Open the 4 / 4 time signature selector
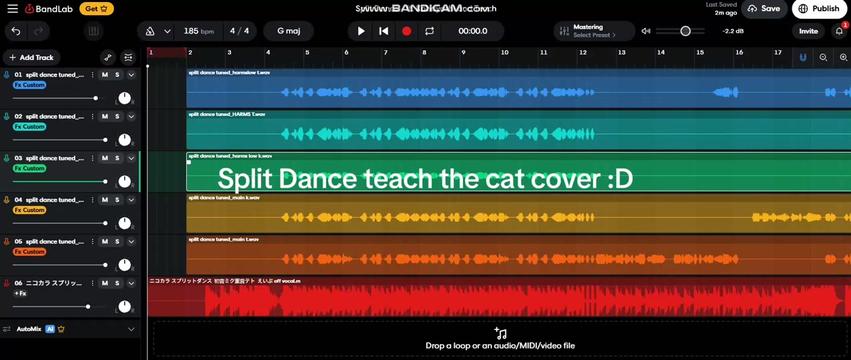This screenshot has height=360, width=851. [x=239, y=31]
